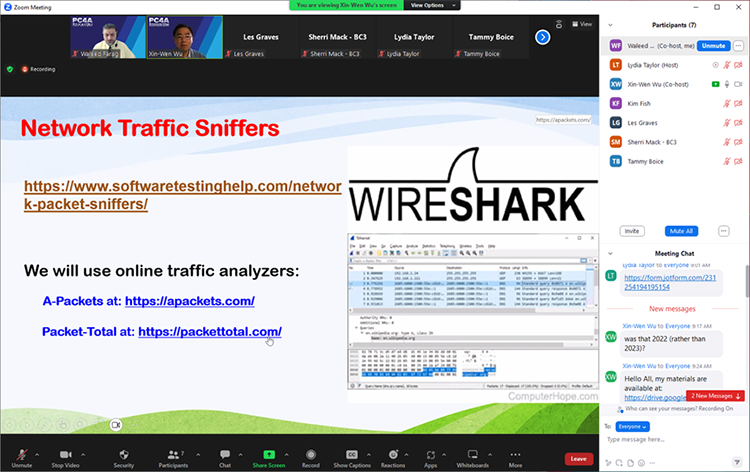Click the Invite button
This screenshot has height=472, width=750.
632,231
